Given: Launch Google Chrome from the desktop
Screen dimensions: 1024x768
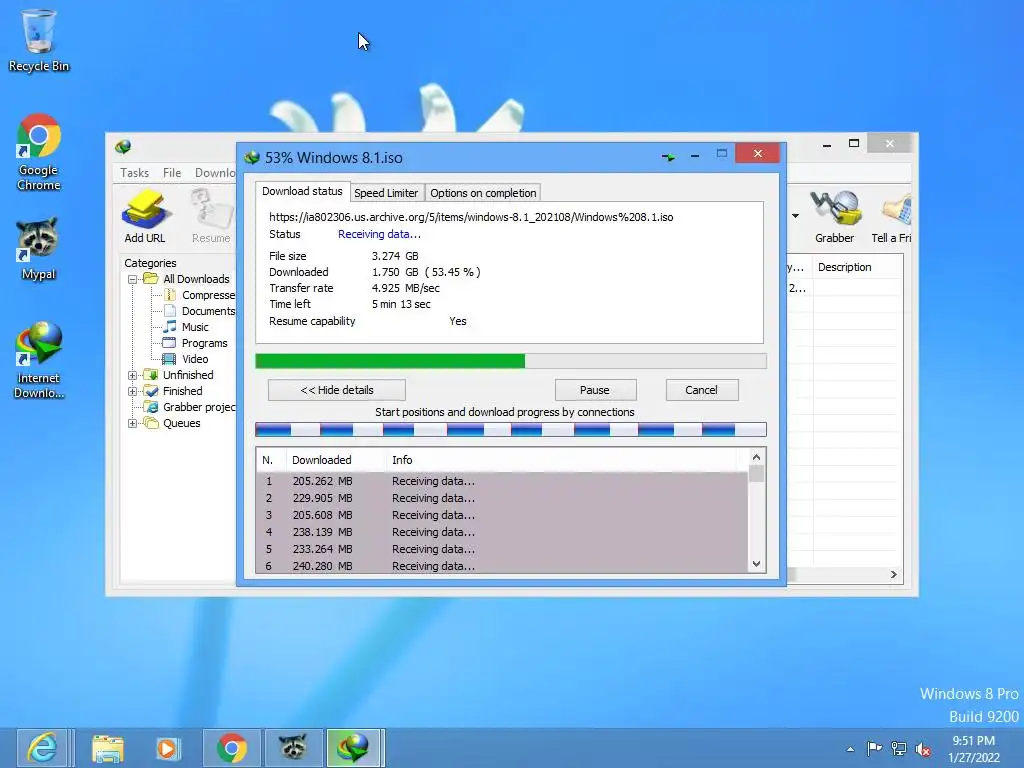Looking at the screenshot, I should pos(39,152).
